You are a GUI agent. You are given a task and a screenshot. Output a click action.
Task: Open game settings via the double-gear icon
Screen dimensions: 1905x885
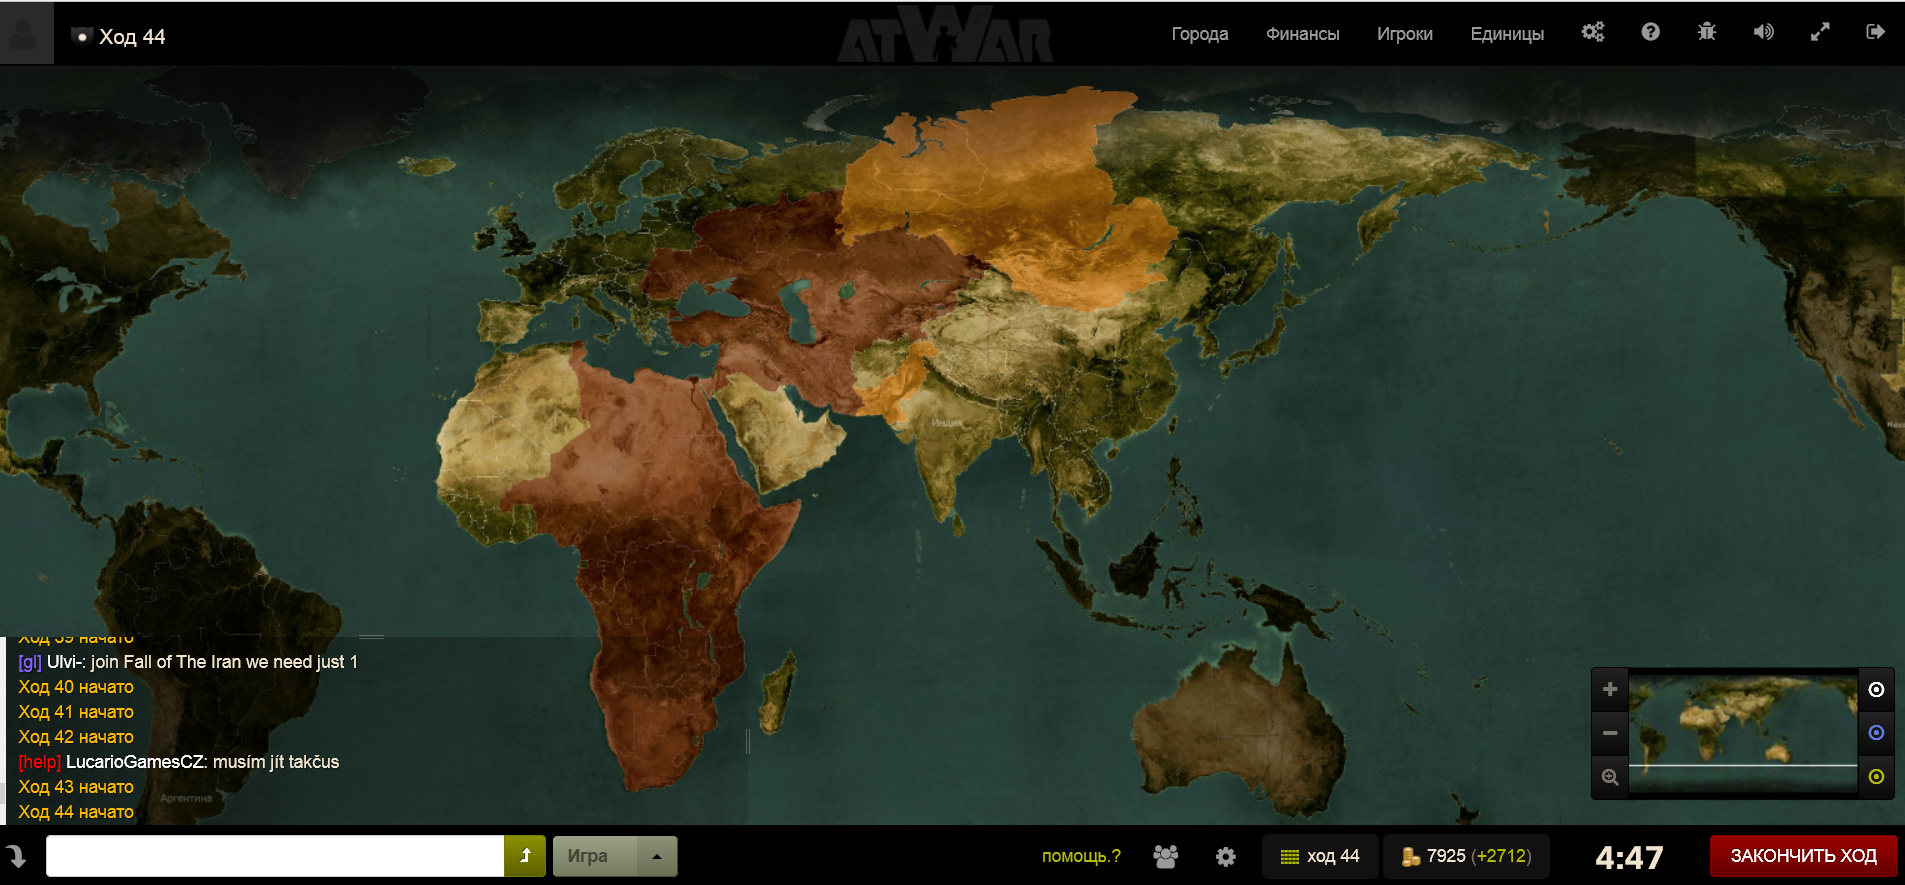[x=1593, y=32]
